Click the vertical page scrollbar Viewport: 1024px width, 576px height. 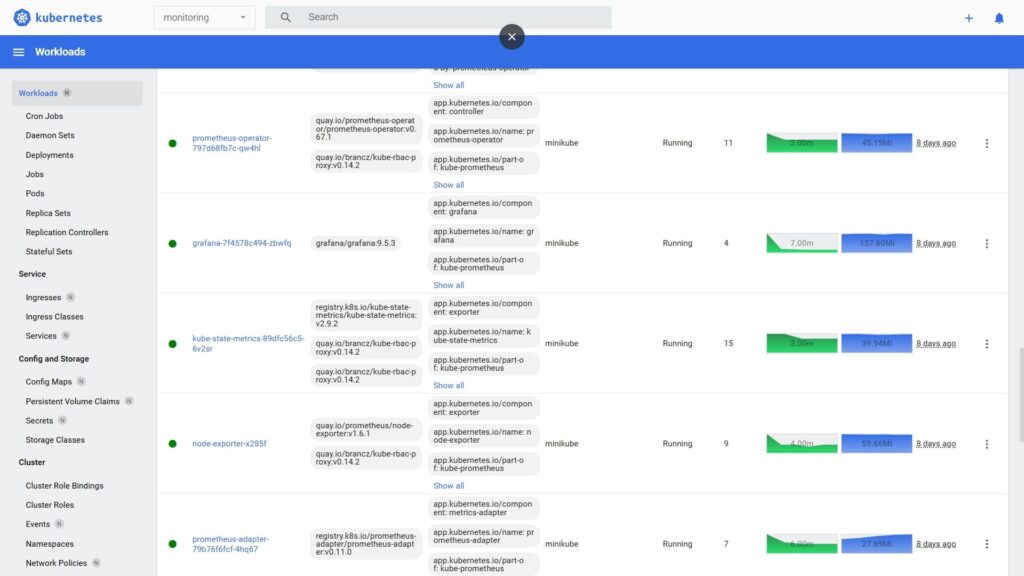[1020, 395]
